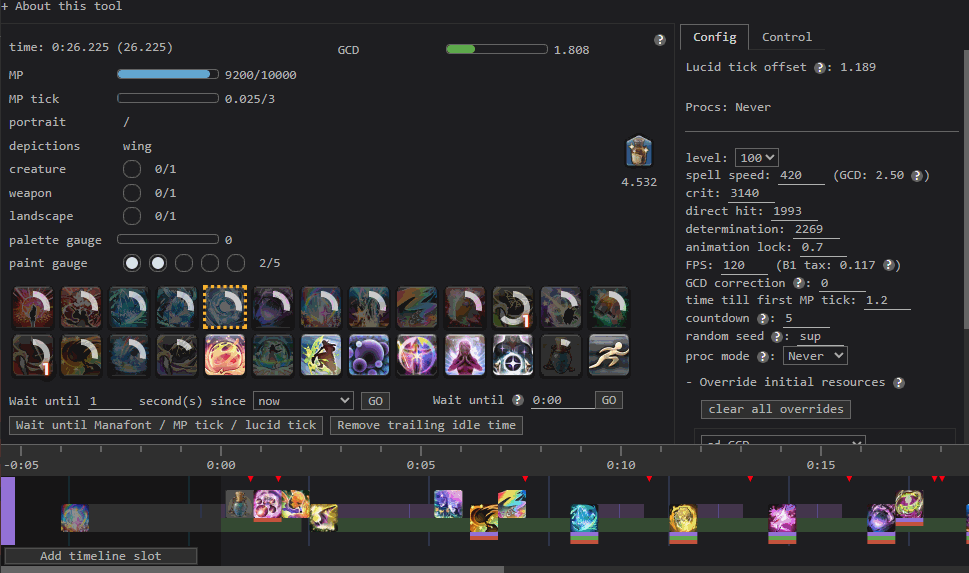Screen dimensions: 969x573
Task: Expand the About this tool section
Action: [62, 7]
